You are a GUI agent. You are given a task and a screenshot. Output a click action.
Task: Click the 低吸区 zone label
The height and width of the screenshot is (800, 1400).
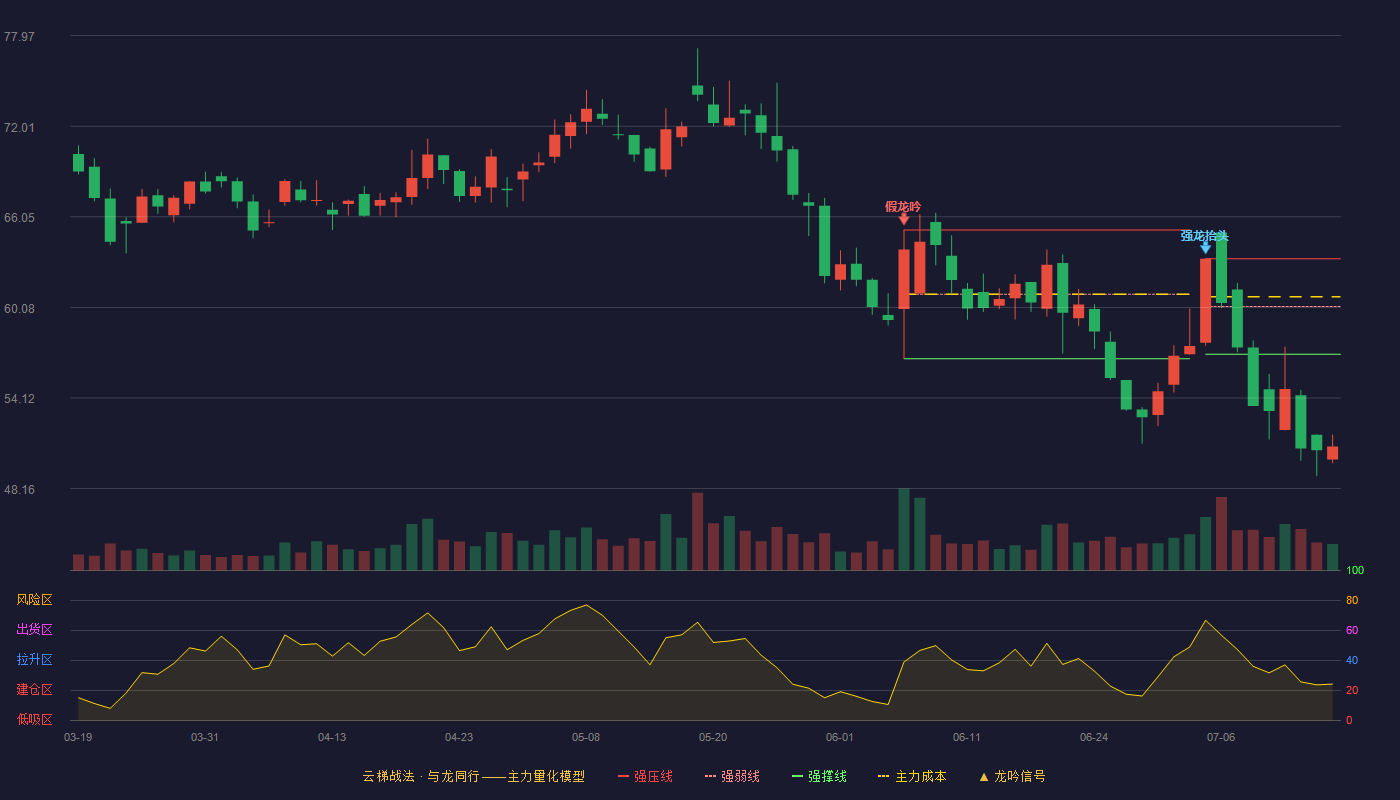(x=34, y=719)
